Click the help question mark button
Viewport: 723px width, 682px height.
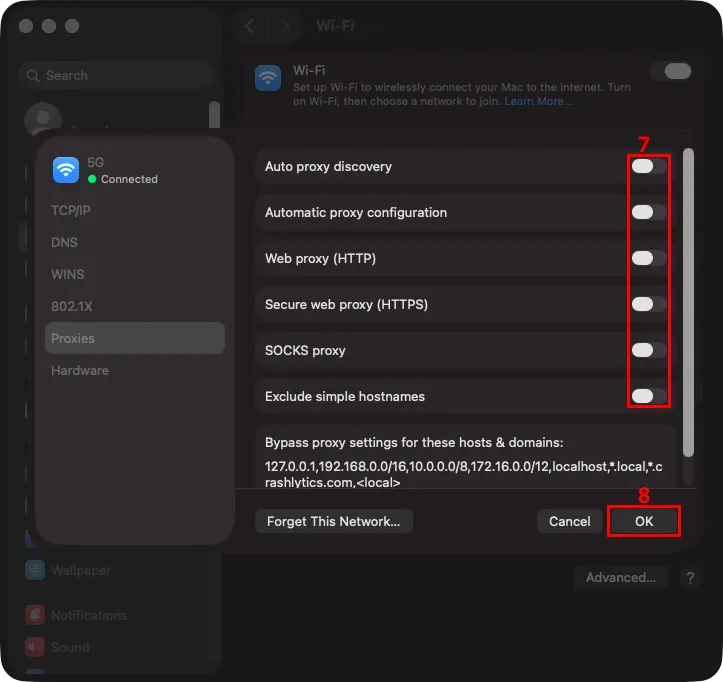(x=690, y=577)
